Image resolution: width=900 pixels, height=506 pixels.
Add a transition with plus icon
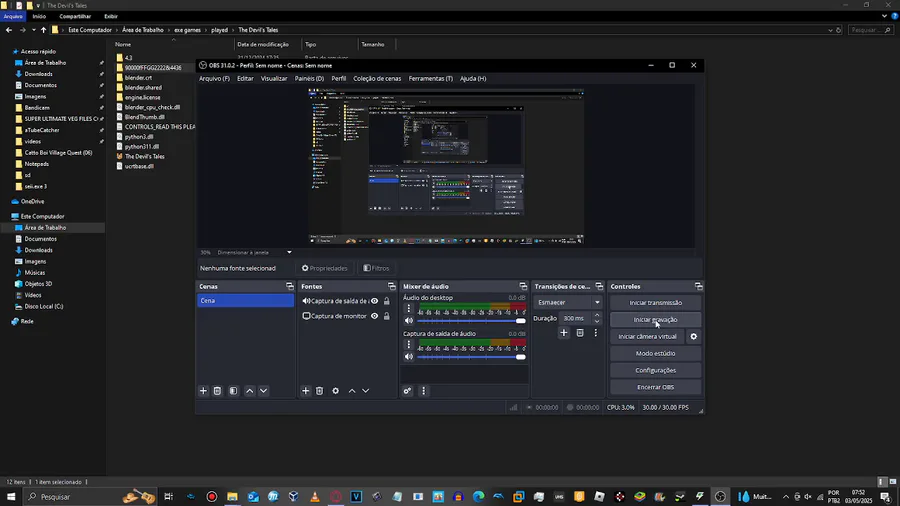pyautogui.click(x=564, y=333)
